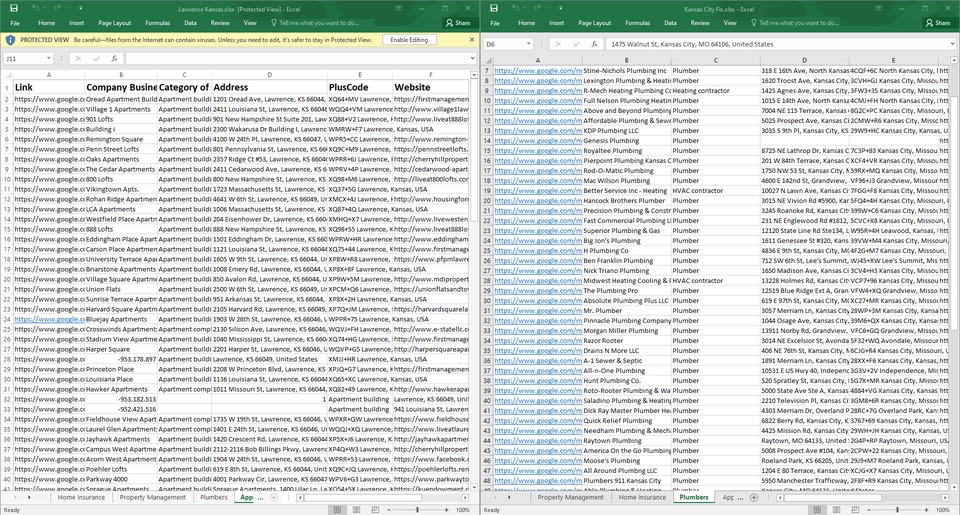Select Page Break Preview icon in Kansas City Fix status bar

point(855,509)
